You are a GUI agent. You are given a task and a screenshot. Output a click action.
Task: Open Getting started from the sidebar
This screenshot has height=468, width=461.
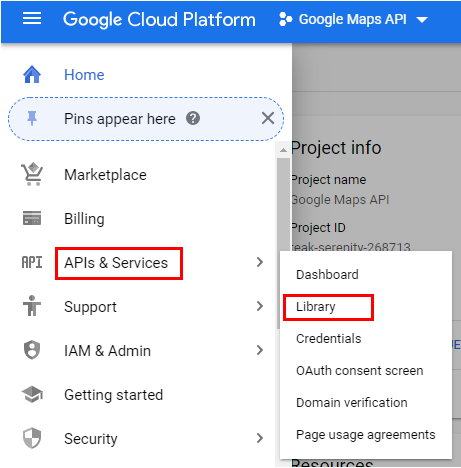(x=113, y=395)
